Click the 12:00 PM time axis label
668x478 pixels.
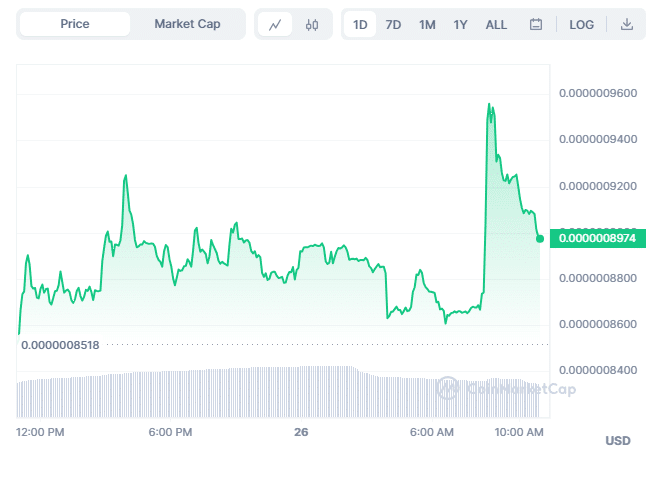[40, 432]
